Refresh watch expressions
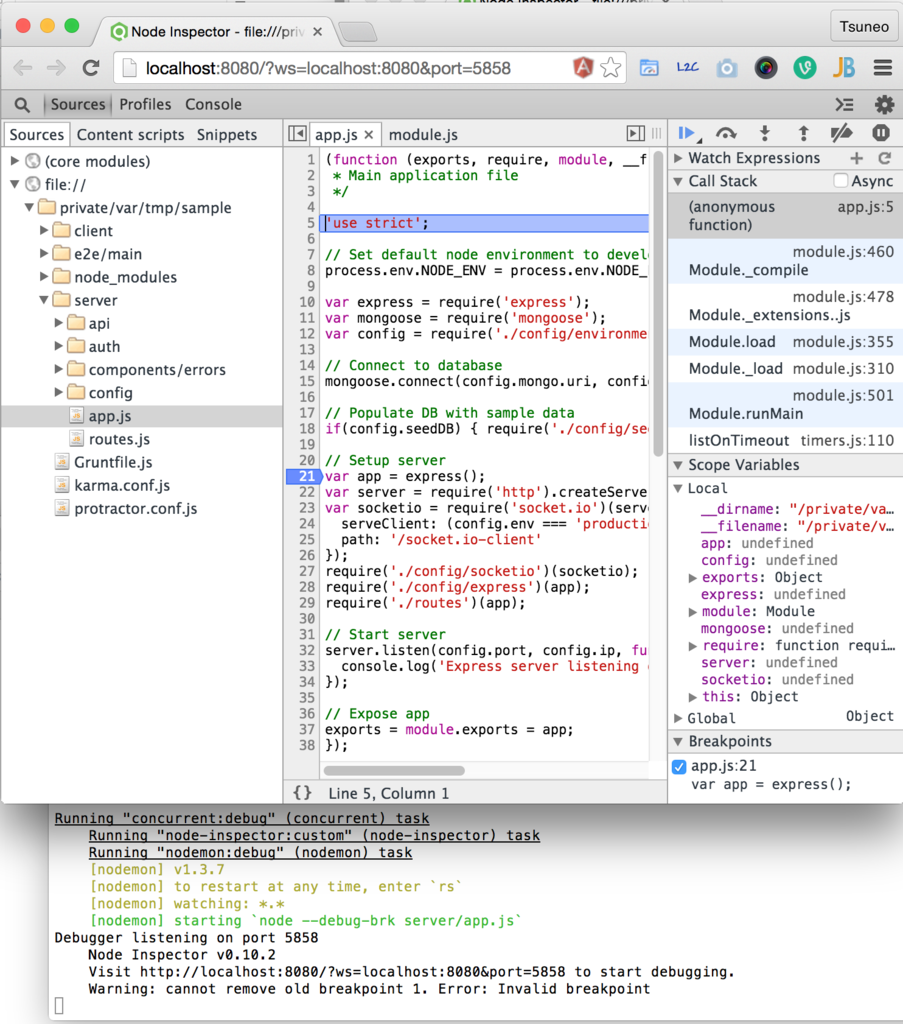Viewport: 903px width, 1024px height. (885, 158)
